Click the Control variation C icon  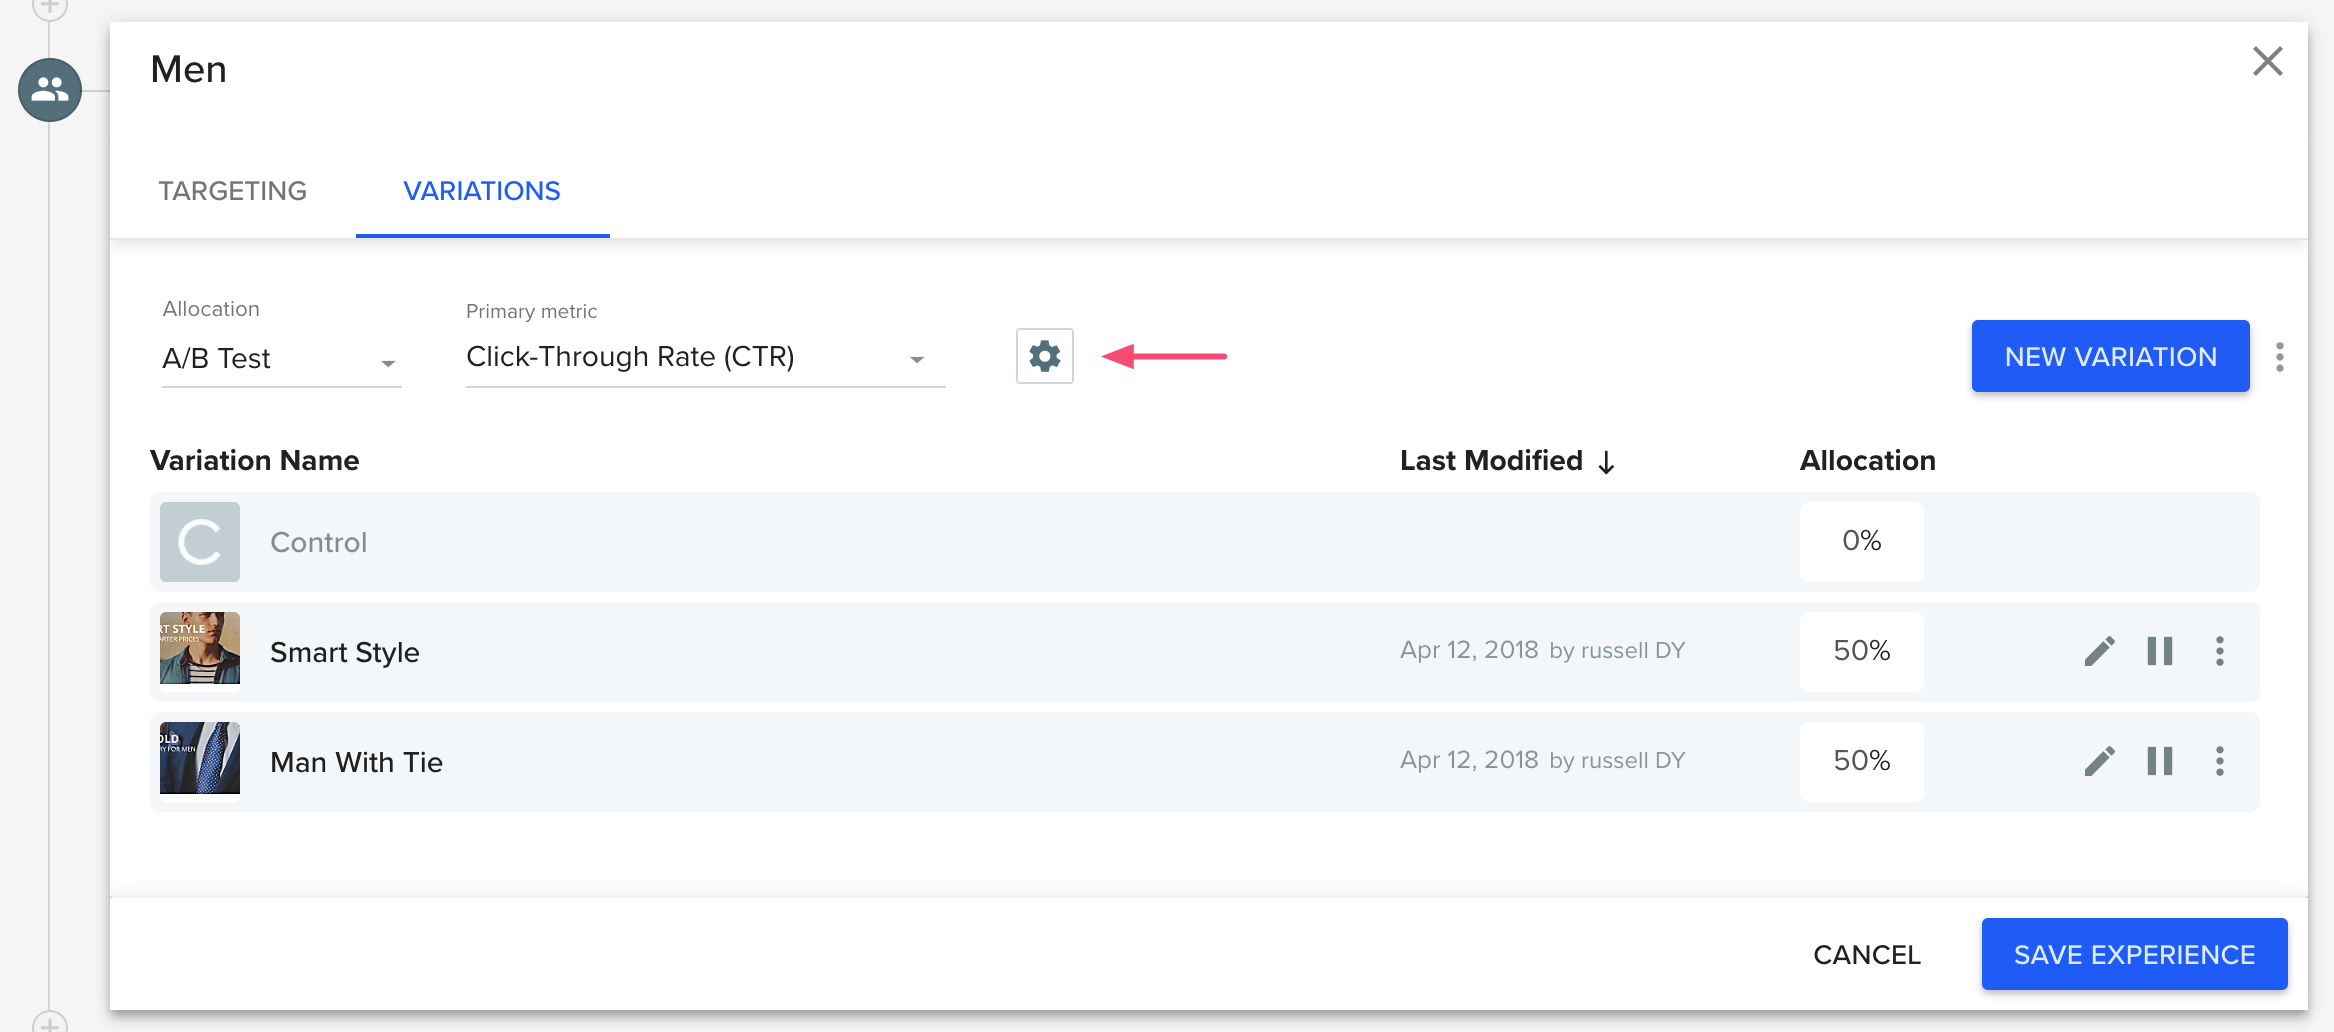[x=198, y=541]
